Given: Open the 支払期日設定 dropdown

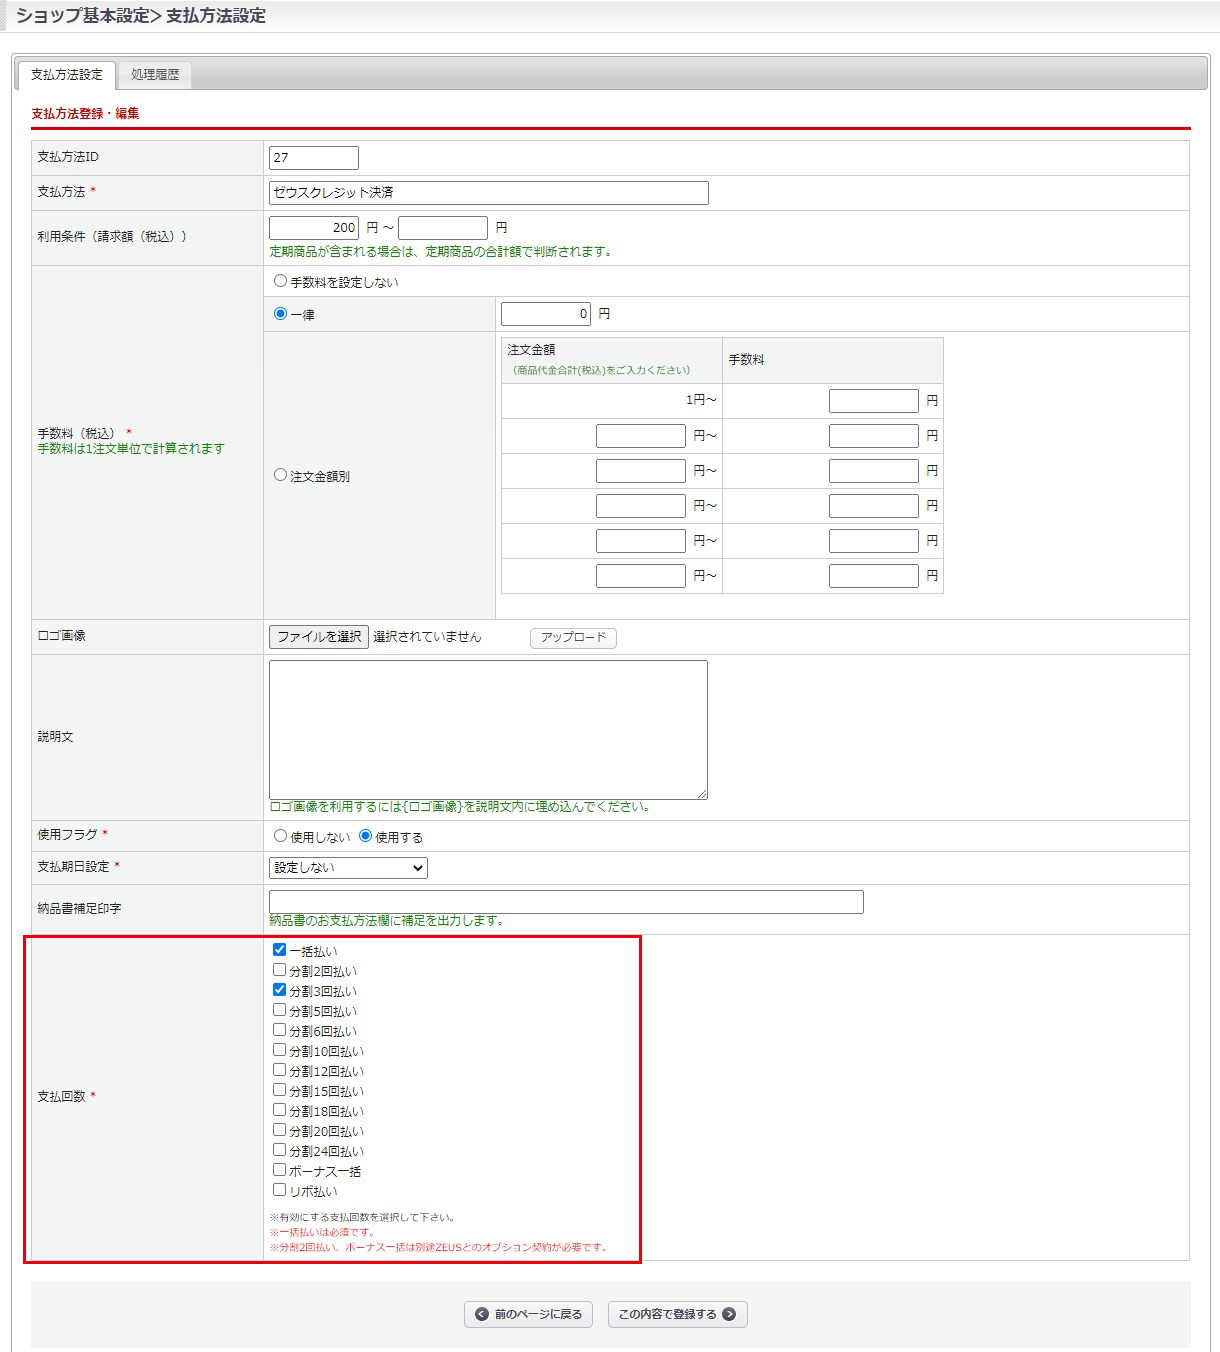Looking at the screenshot, I should pyautogui.click(x=348, y=868).
